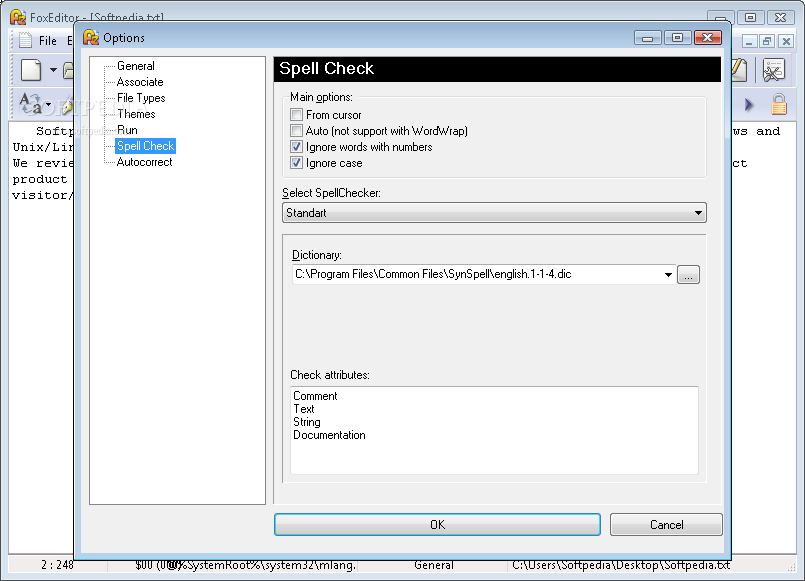Click the document icon beside File menu
The width and height of the screenshot is (805, 581).
click(x=25, y=40)
